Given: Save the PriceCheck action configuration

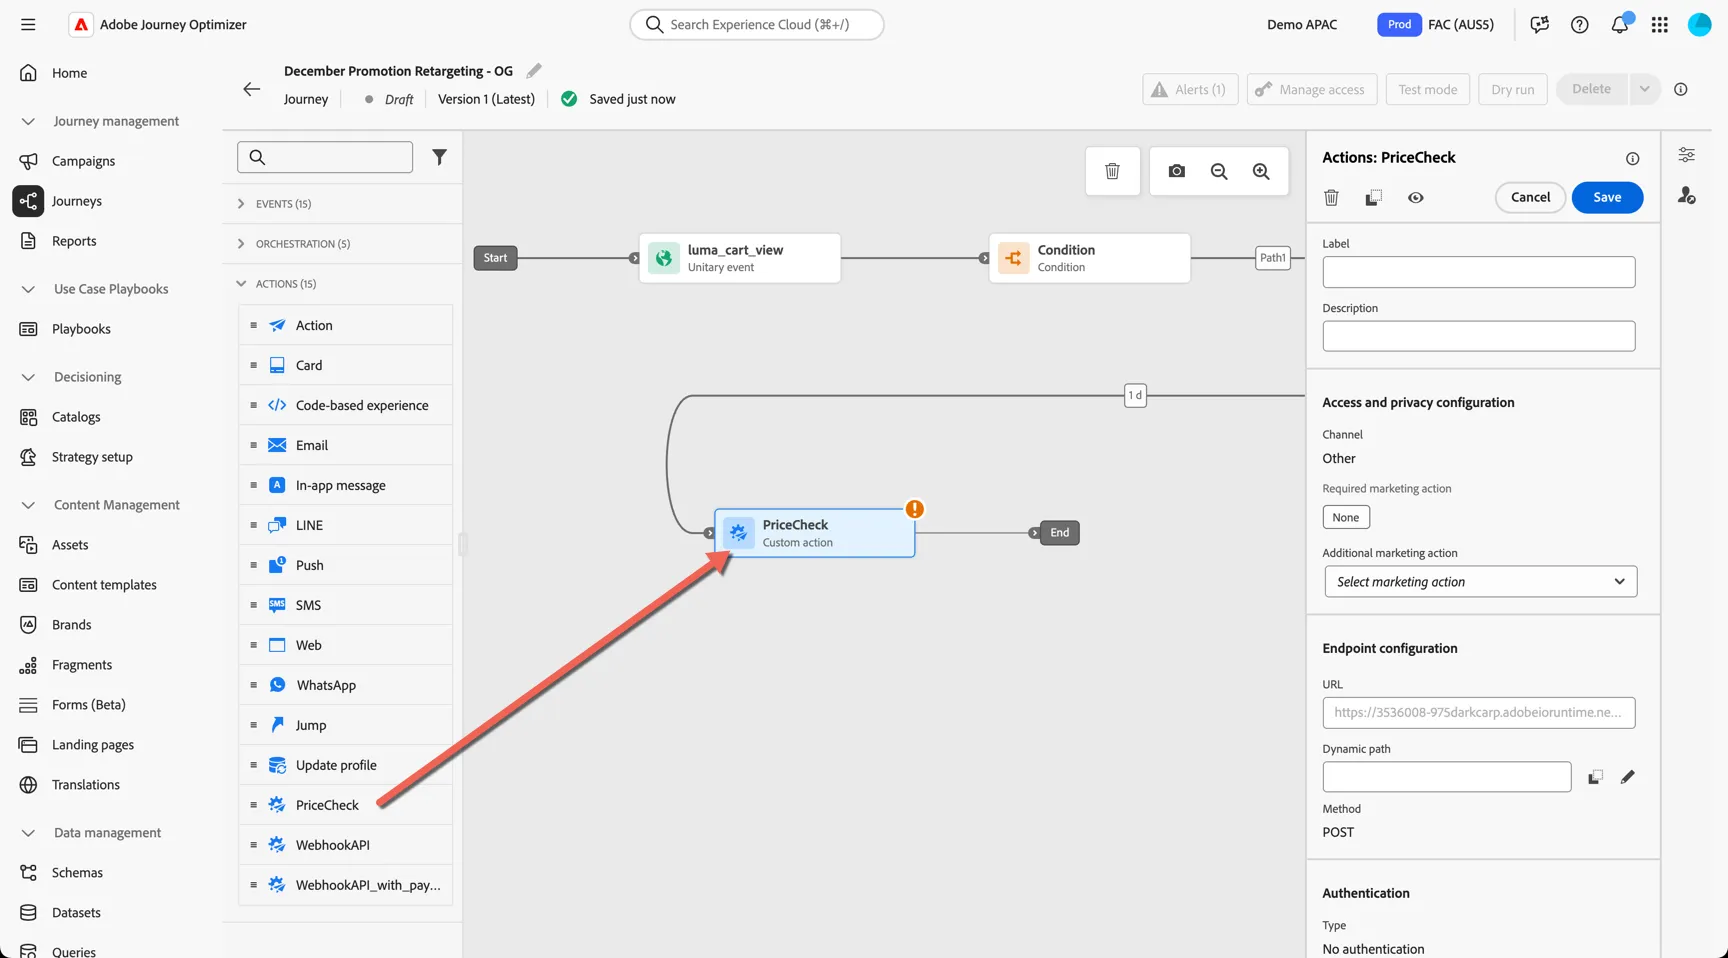Looking at the screenshot, I should [x=1607, y=197].
